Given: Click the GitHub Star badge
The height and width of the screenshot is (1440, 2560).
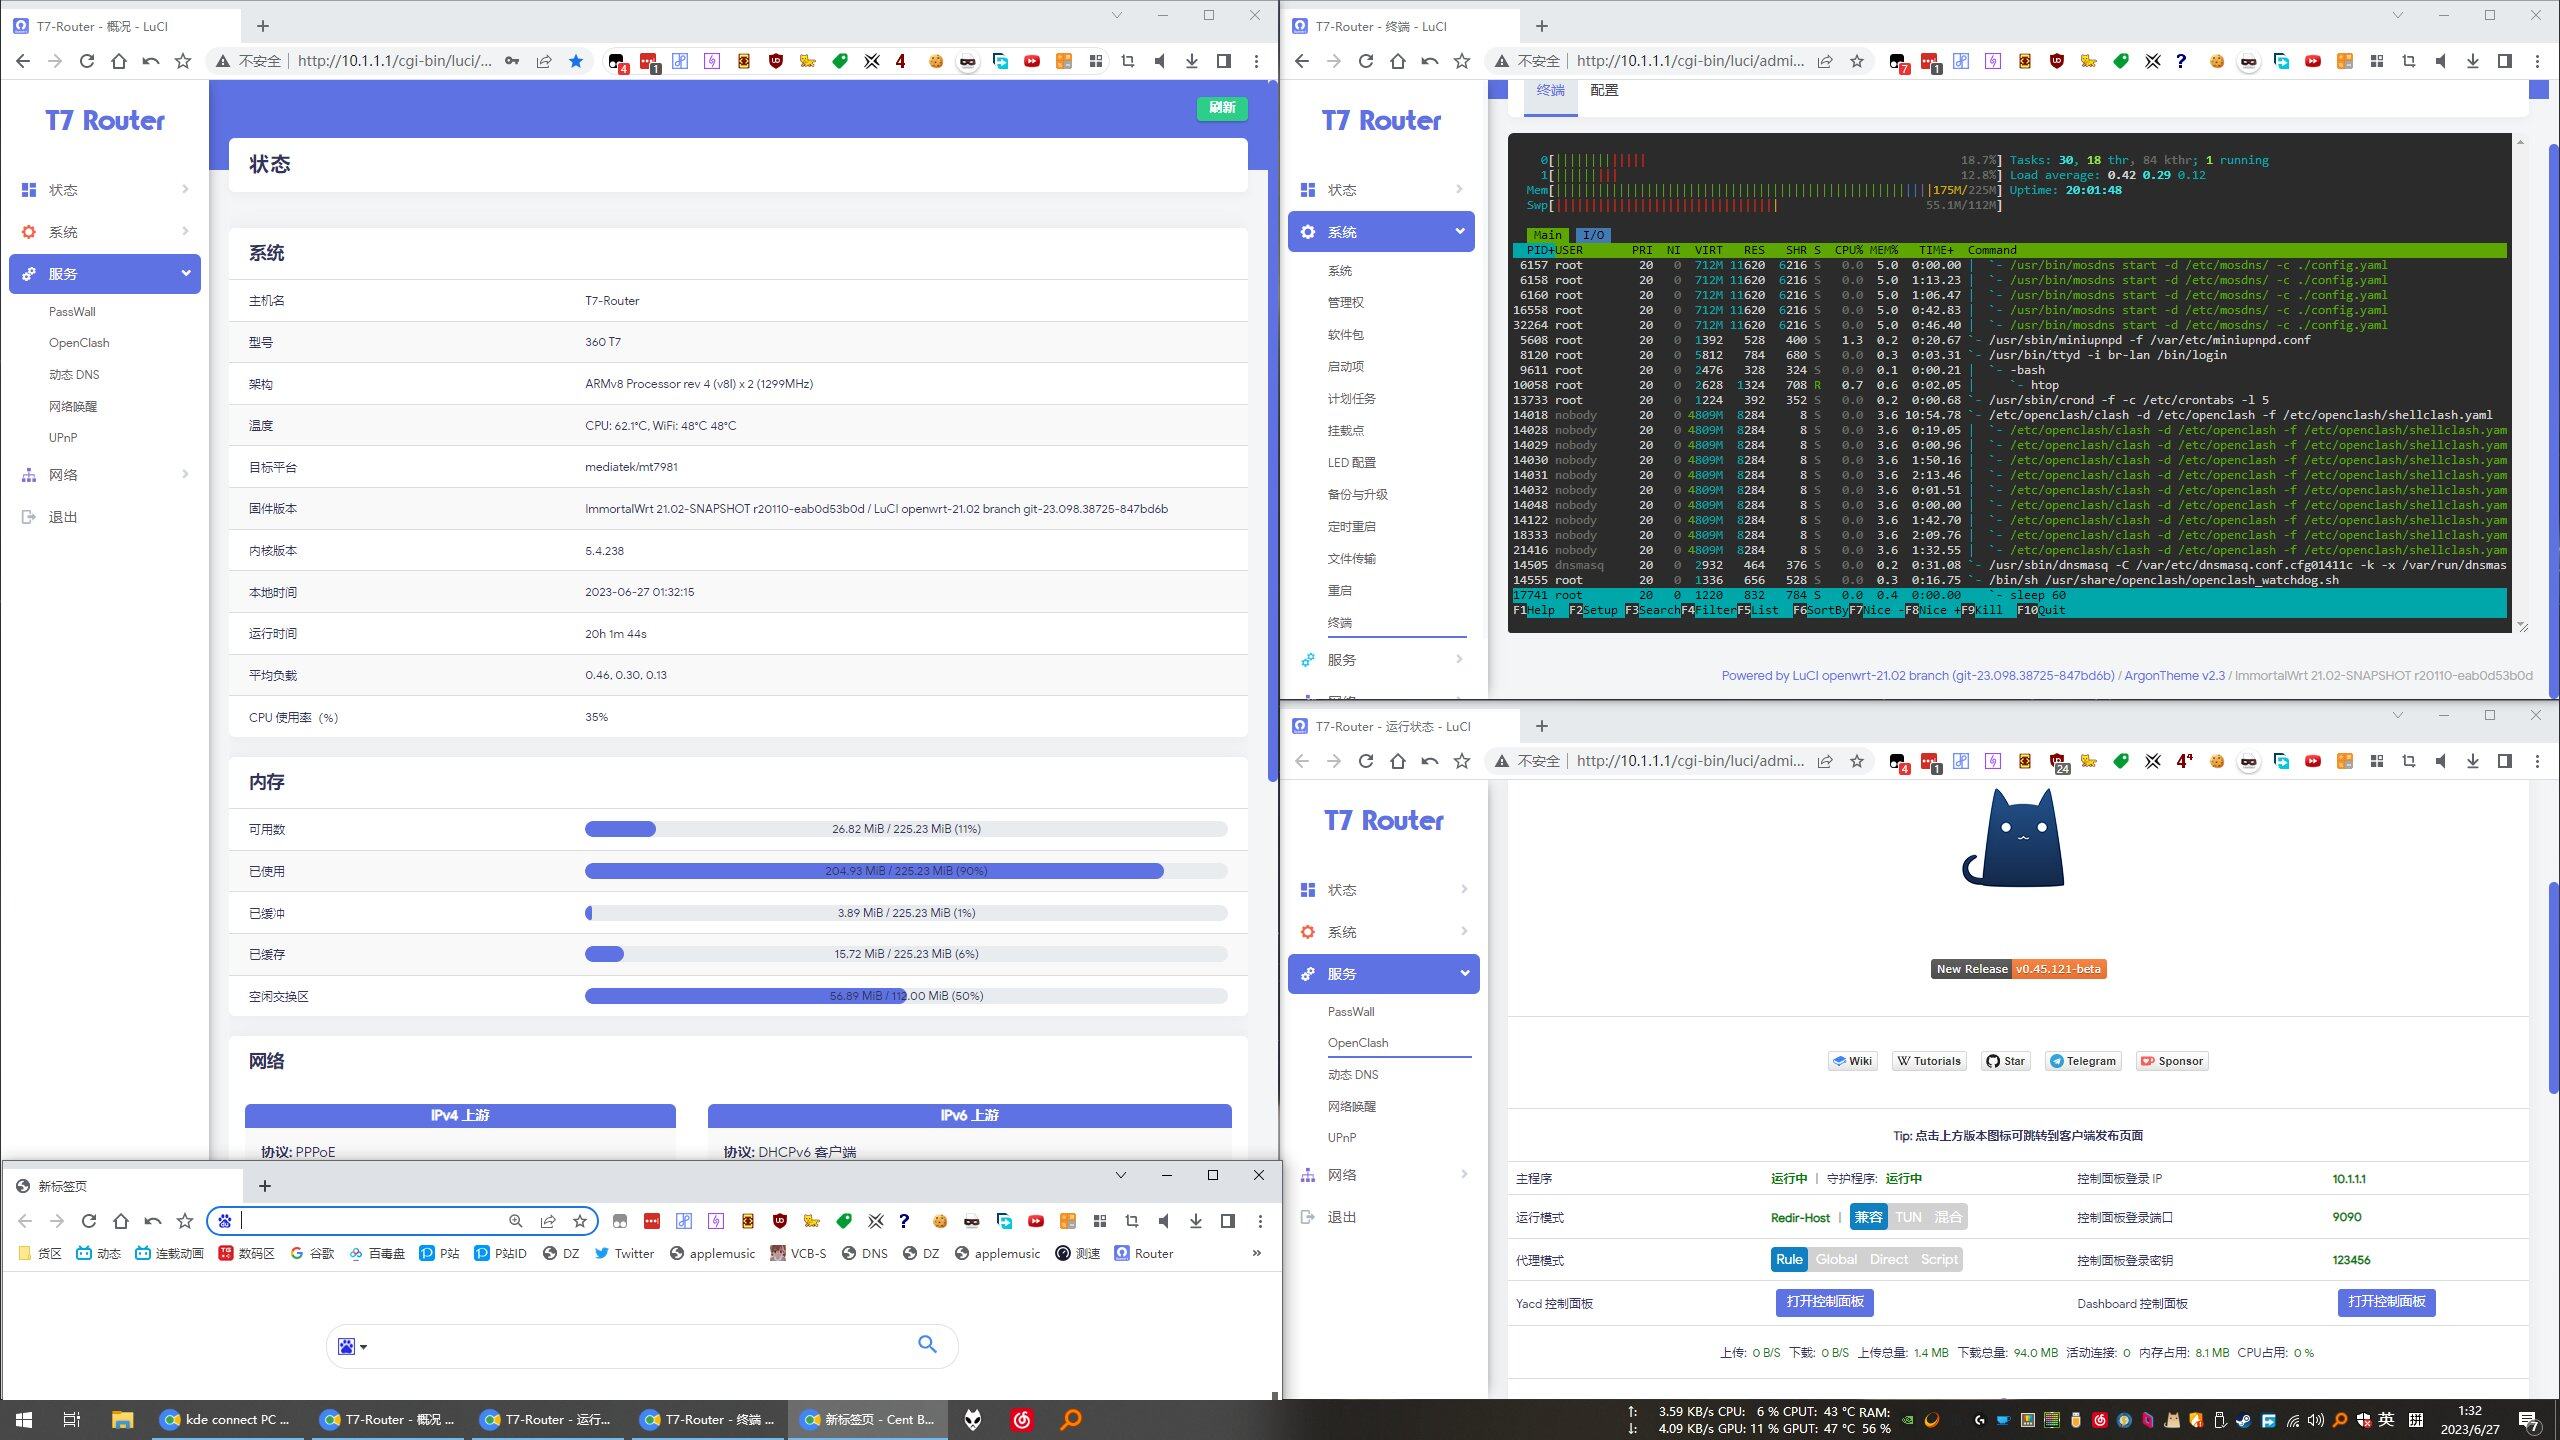Looking at the screenshot, I should (x=2006, y=1061).
